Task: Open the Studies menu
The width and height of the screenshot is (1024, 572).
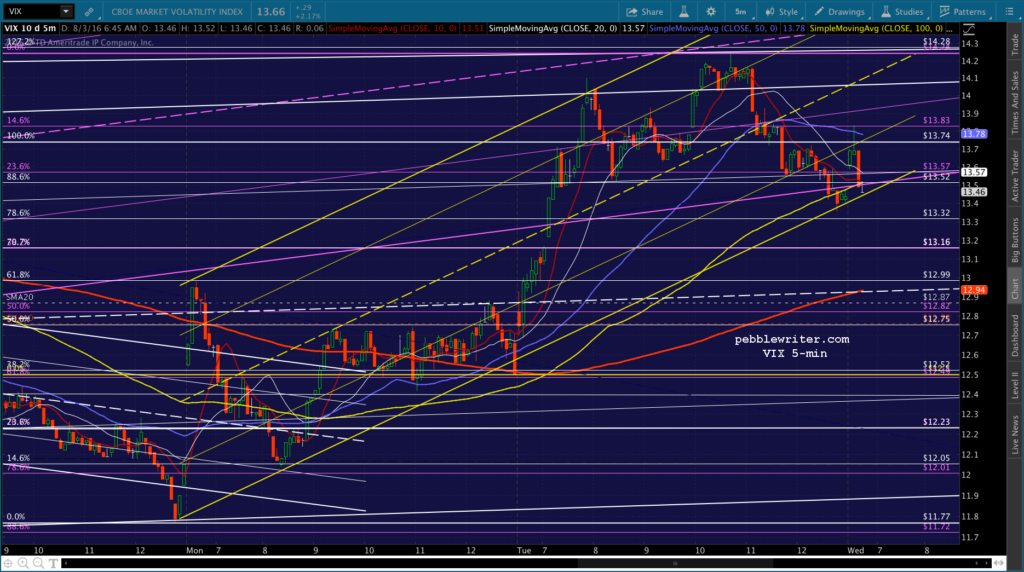Action: (x=902, y=12)
